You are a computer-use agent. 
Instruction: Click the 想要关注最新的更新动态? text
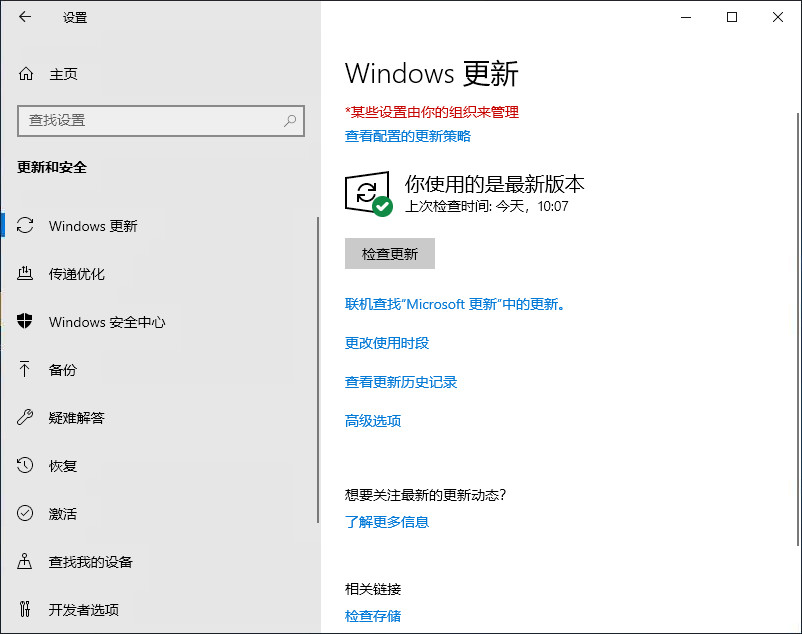(x=425, y=495)
